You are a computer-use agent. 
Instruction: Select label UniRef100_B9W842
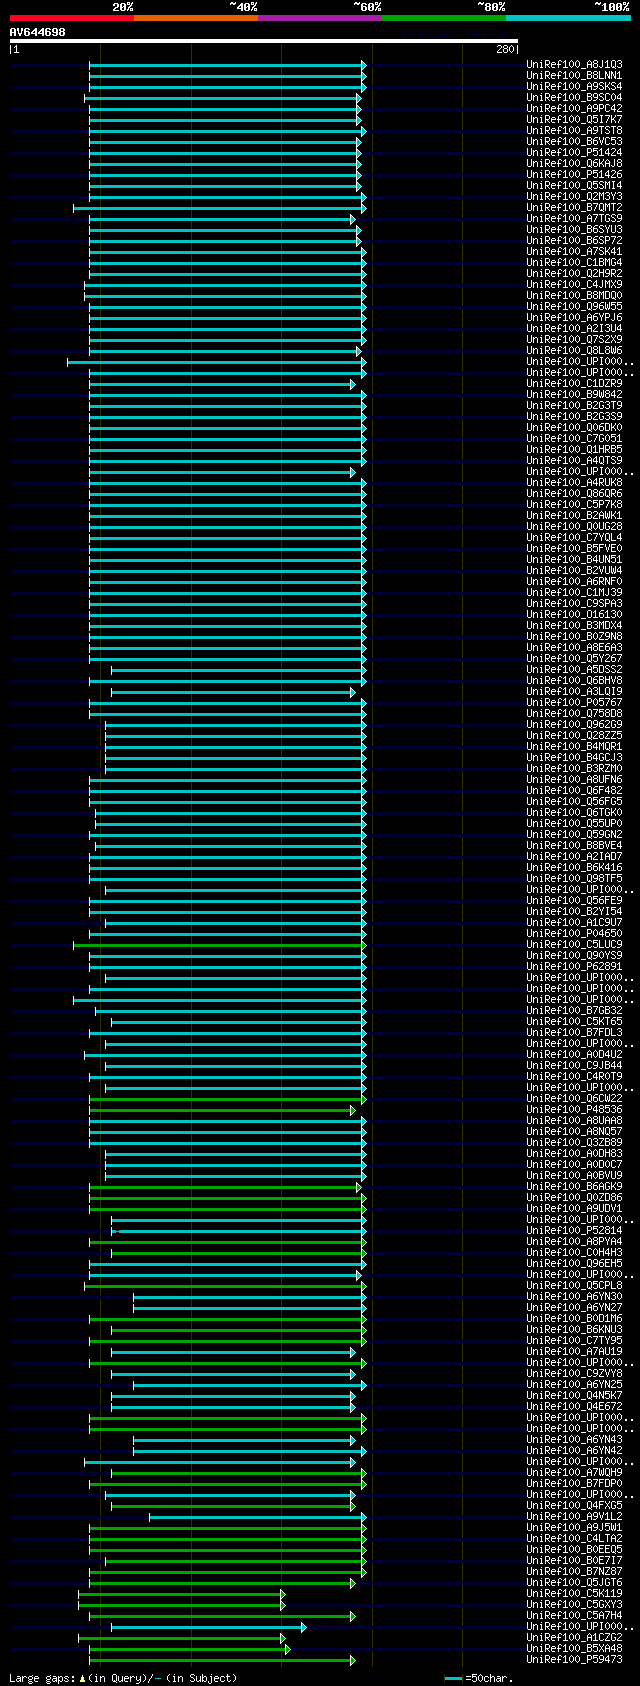click(x=574, y=395)
